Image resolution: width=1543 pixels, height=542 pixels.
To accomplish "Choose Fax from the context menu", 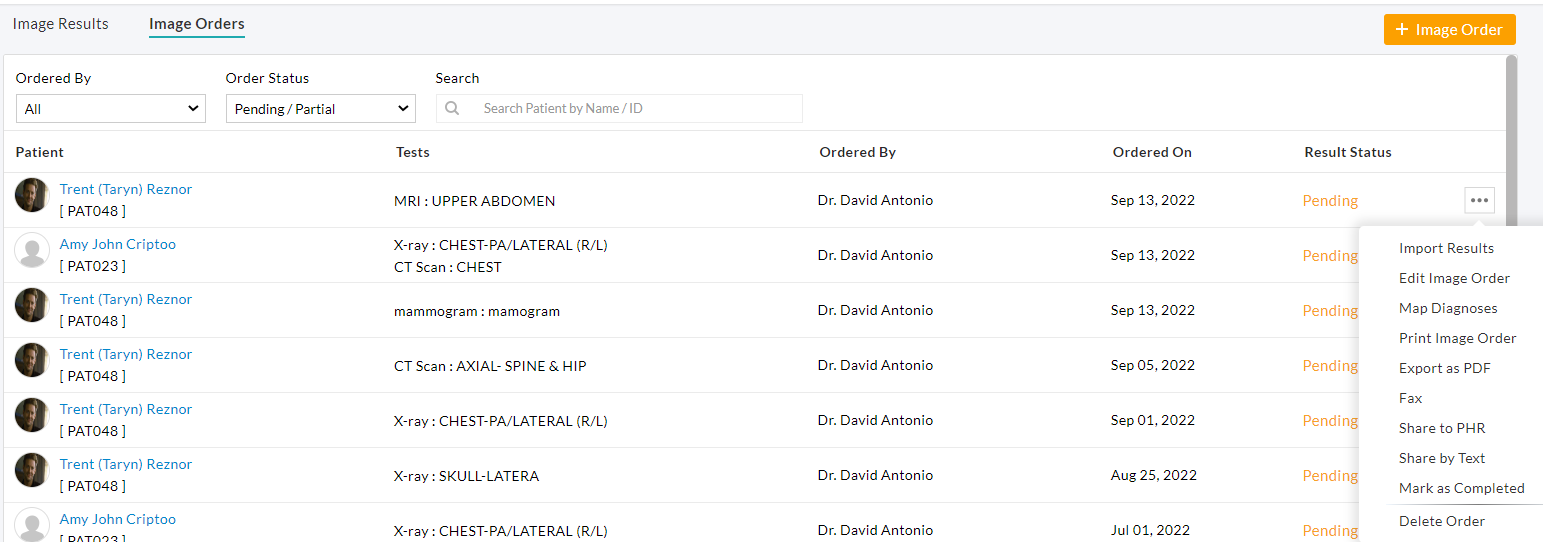I will (x=1410, y=398).
